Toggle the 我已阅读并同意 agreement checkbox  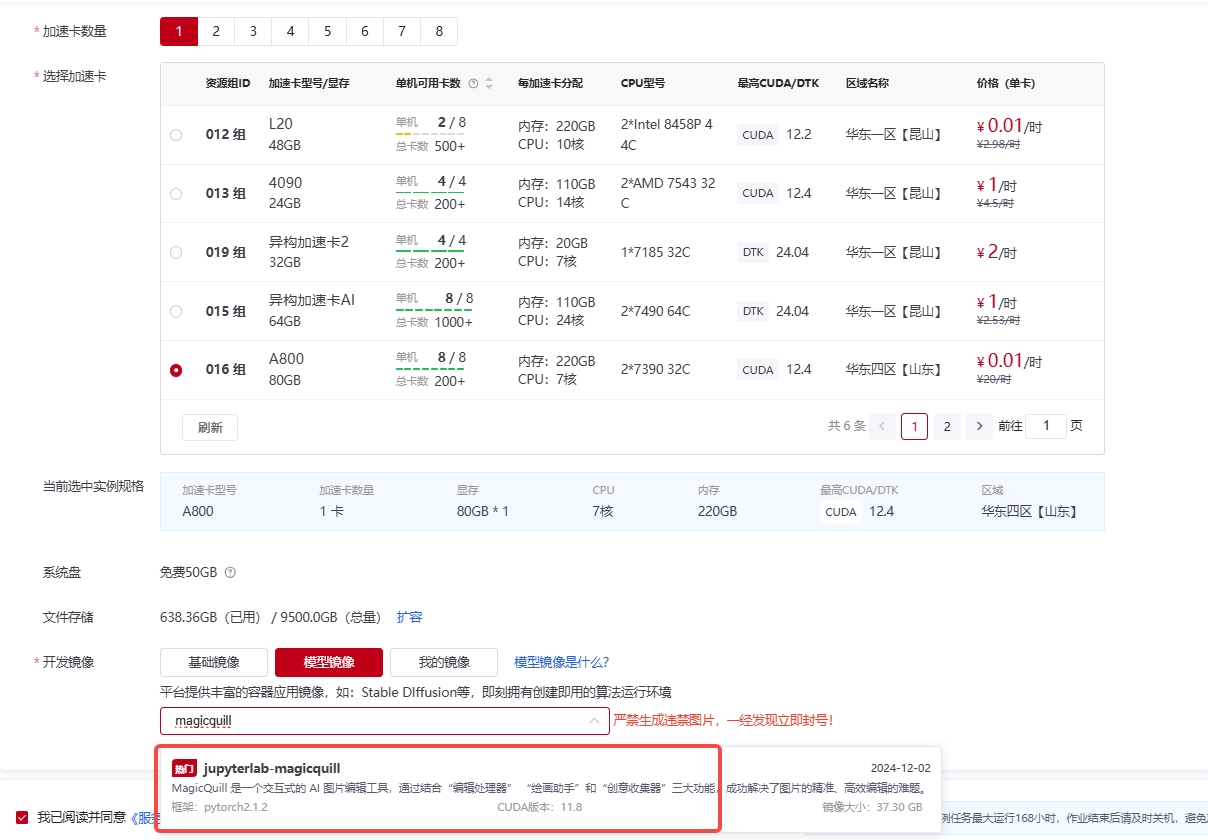click(x=22, y=817)
